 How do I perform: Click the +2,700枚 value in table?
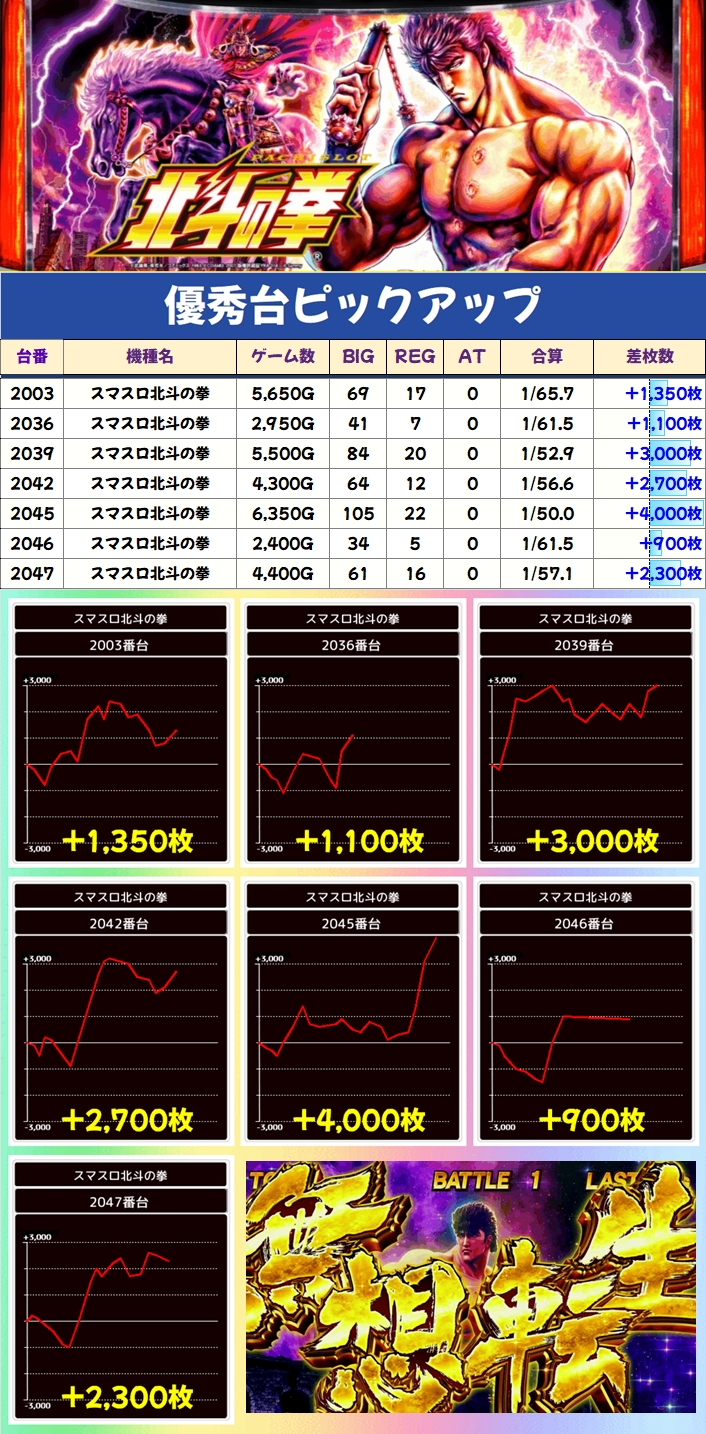662,484
